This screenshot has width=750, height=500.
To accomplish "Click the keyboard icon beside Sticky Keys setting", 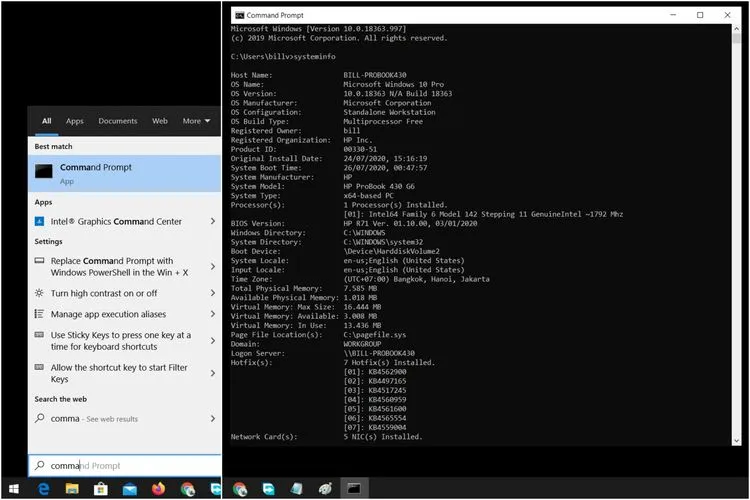I will [x=39, y=334].
